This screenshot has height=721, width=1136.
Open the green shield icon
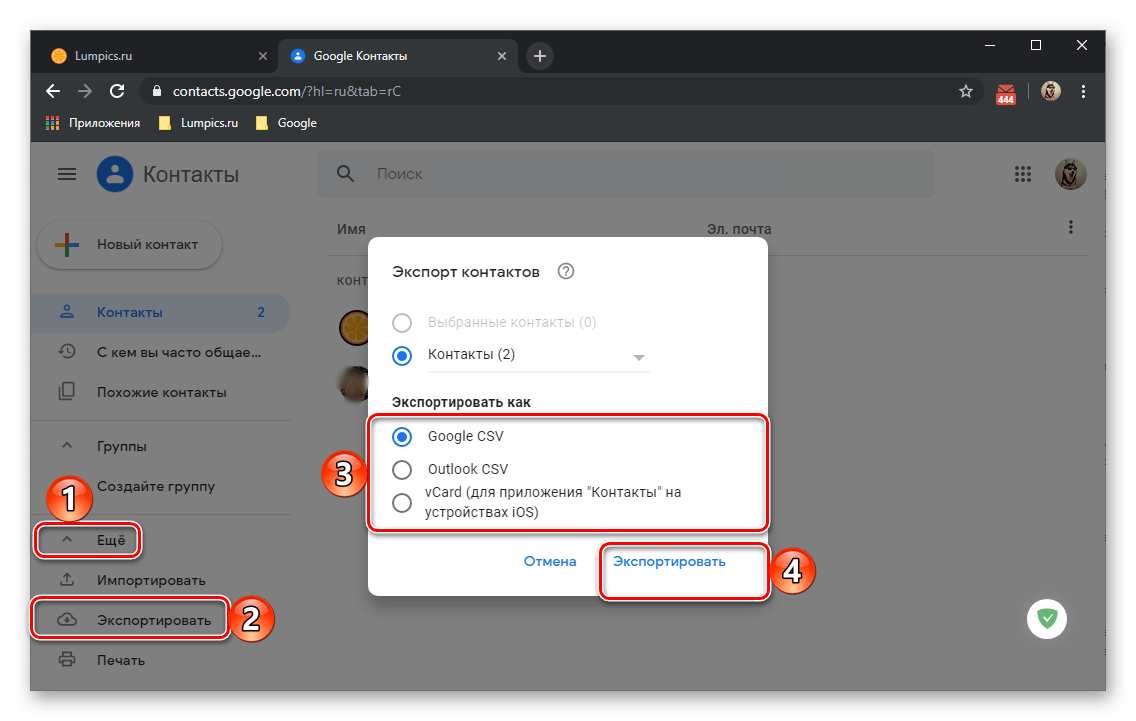[x=1046, y=619]
